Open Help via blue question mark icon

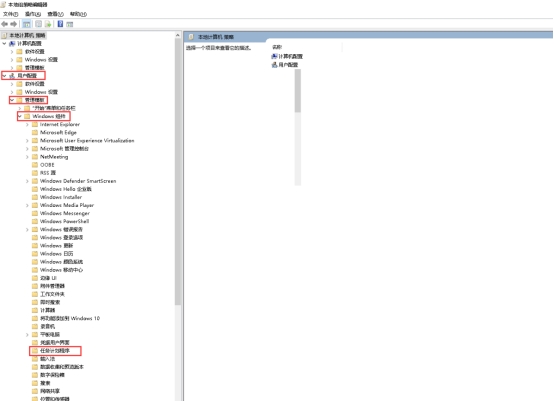point(60,24)
